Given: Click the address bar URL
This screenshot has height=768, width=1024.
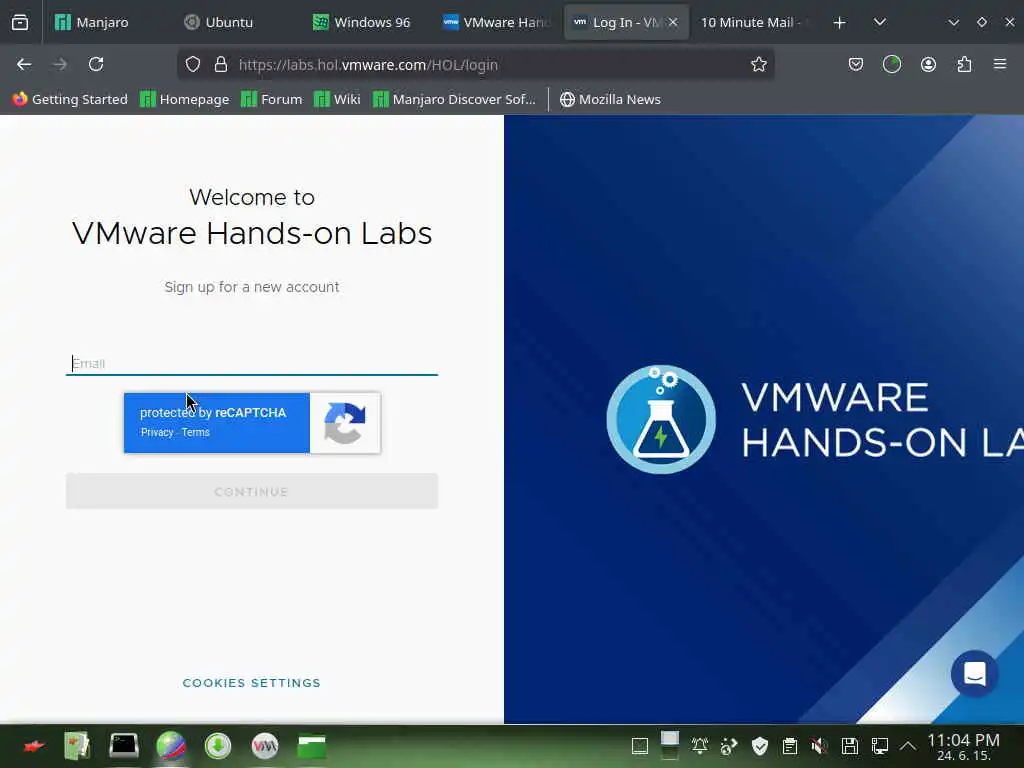Looking at the screenshot, I should click(x=368, y=65).
